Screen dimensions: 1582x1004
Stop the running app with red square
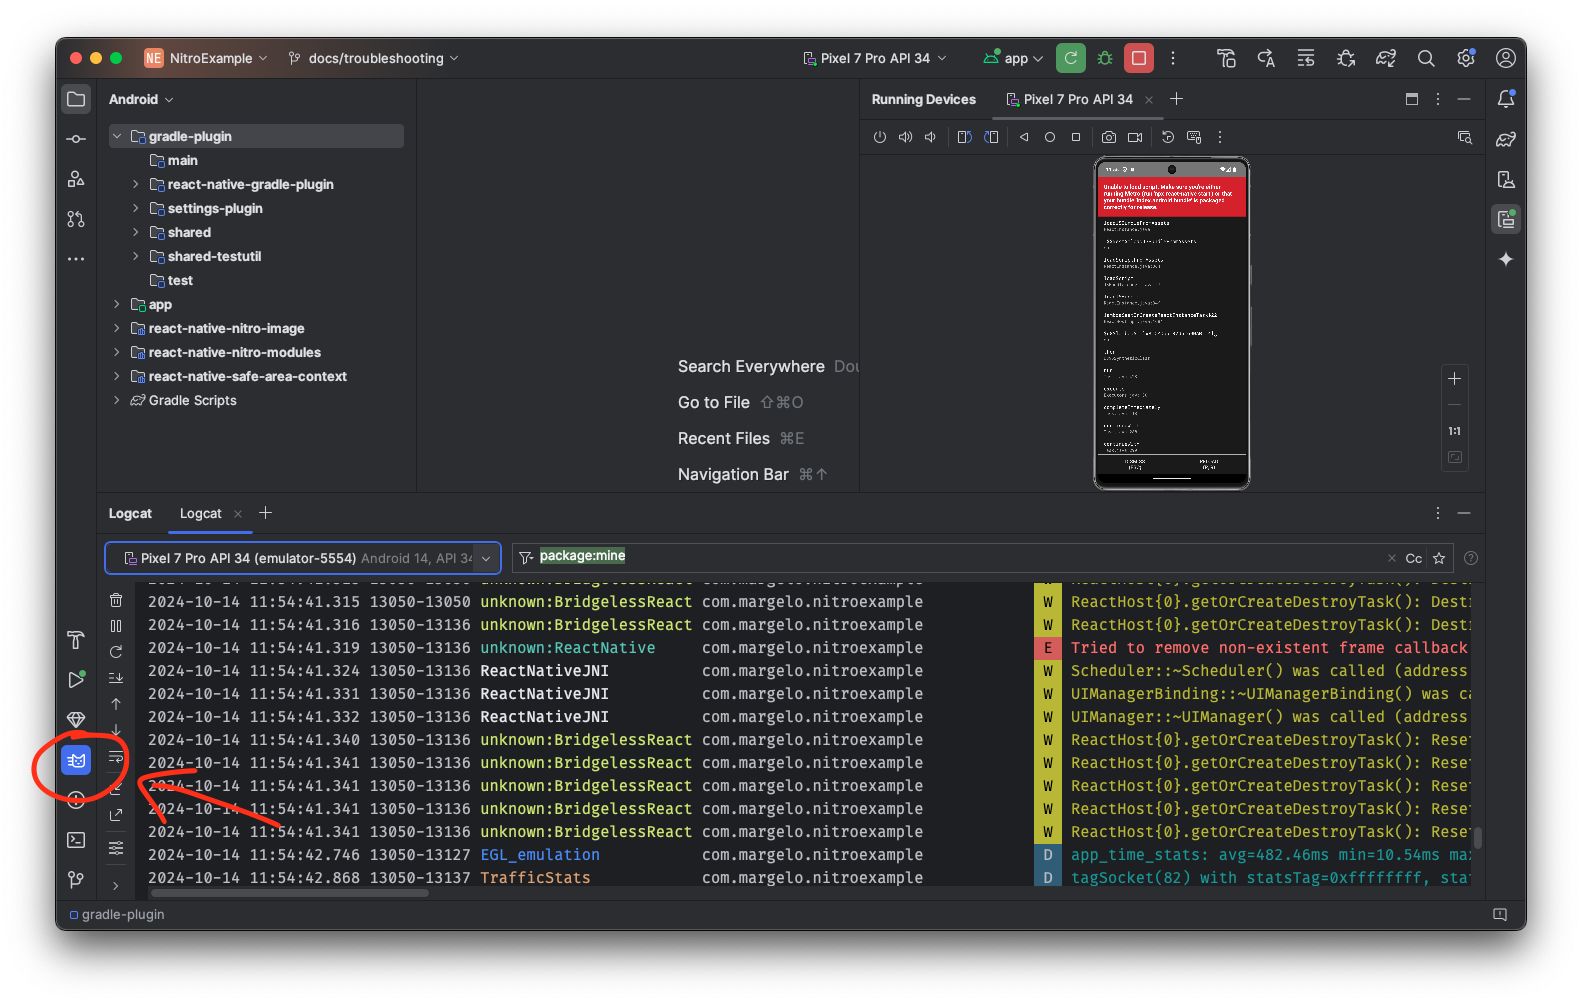1138,58
